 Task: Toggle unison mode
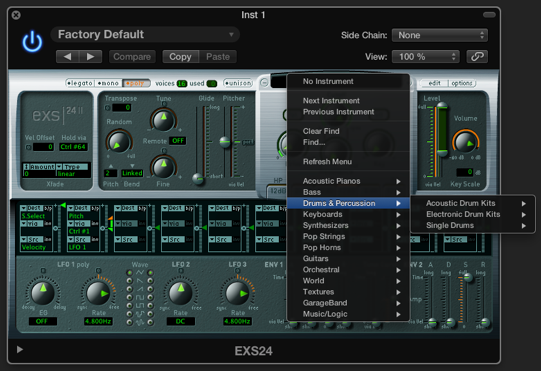238,83
